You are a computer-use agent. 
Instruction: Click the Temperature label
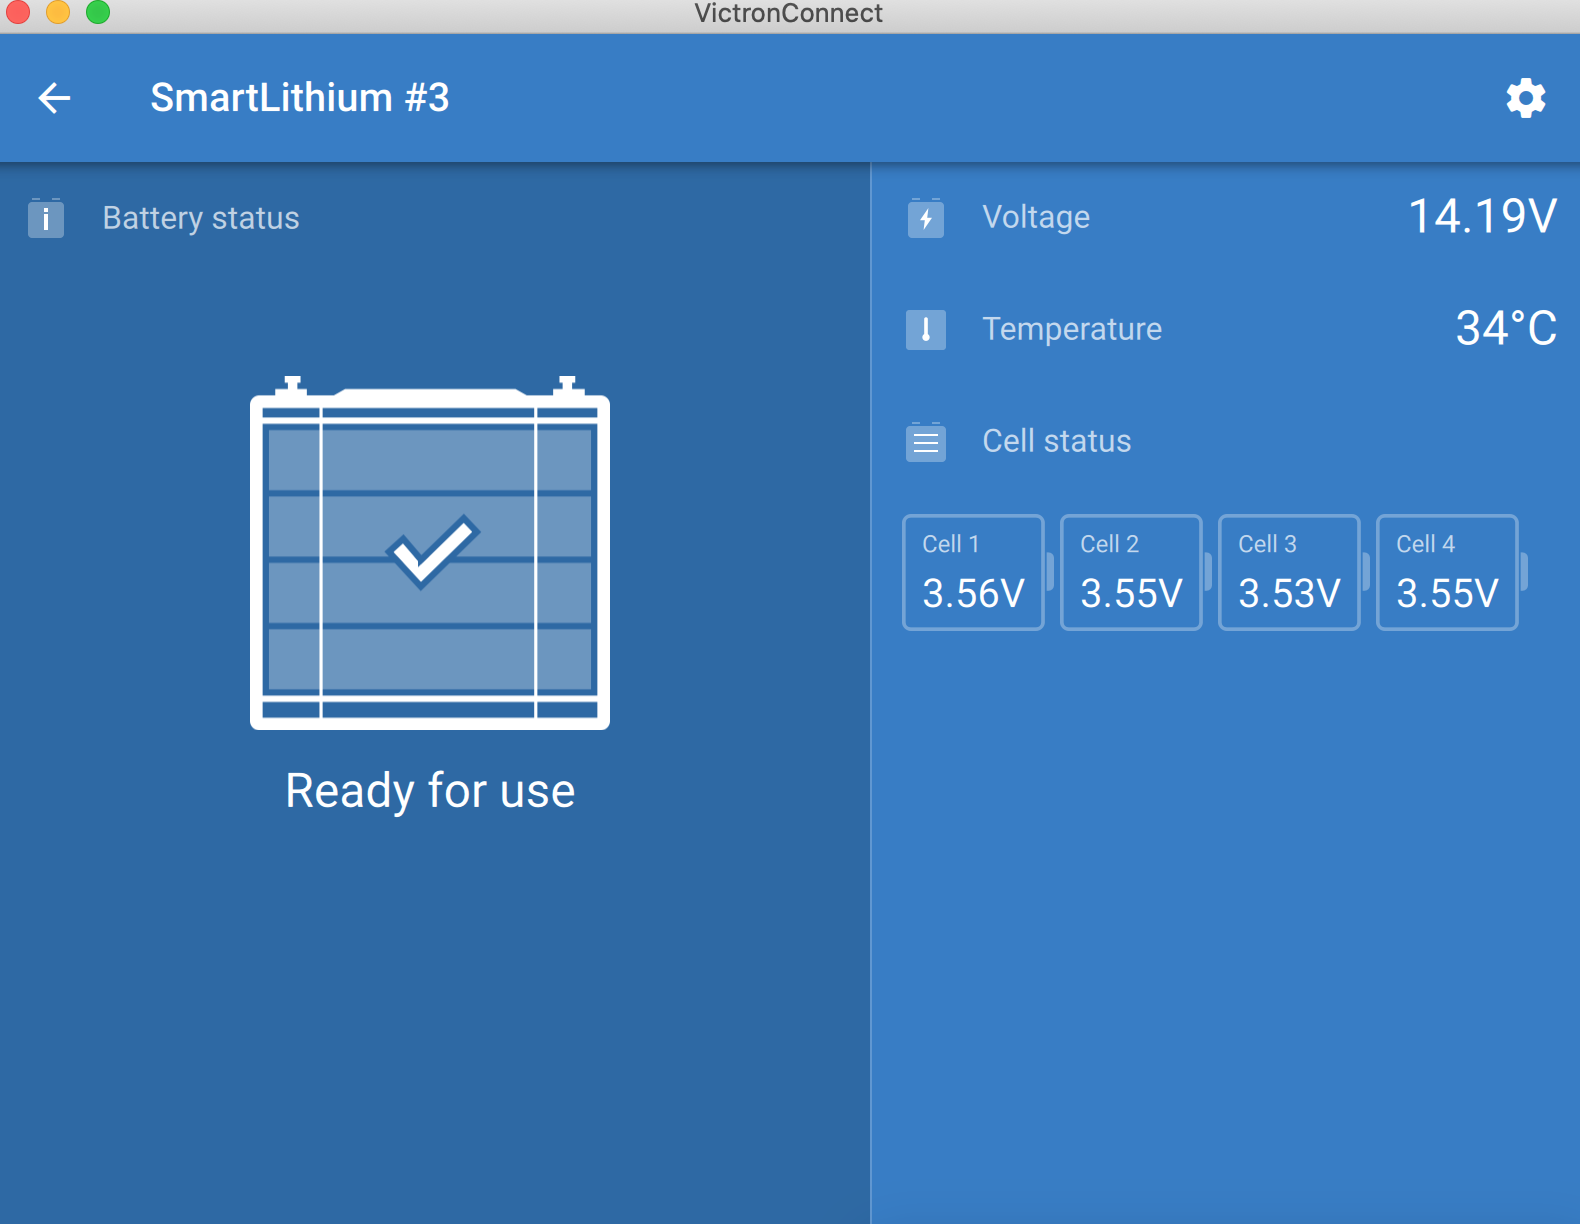[x=1072, y=329]
